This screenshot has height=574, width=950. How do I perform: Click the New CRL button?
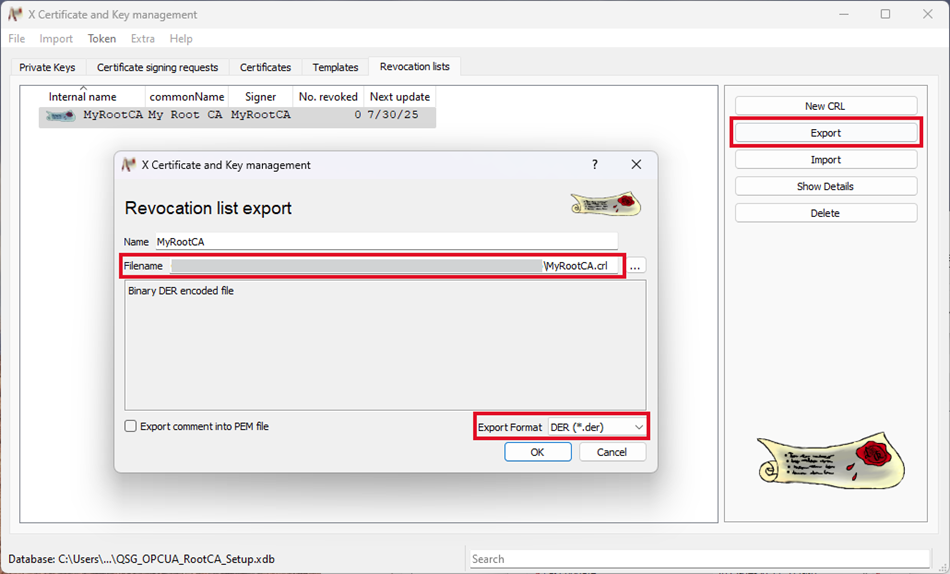[825, 106]
